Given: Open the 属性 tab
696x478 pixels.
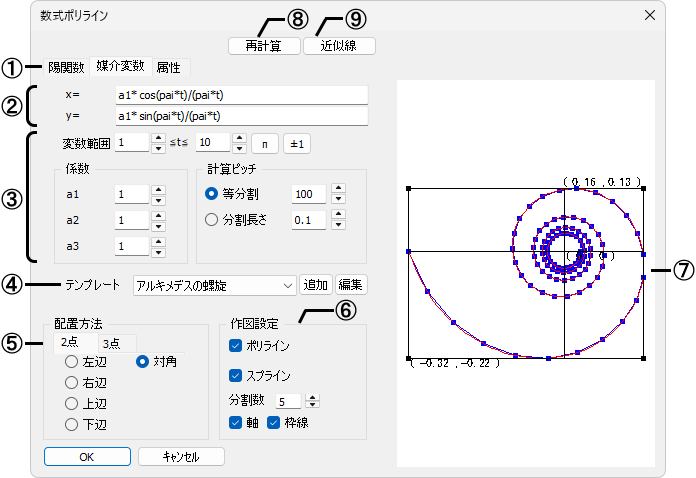Looking at the screenshot, I should (169, 67).
